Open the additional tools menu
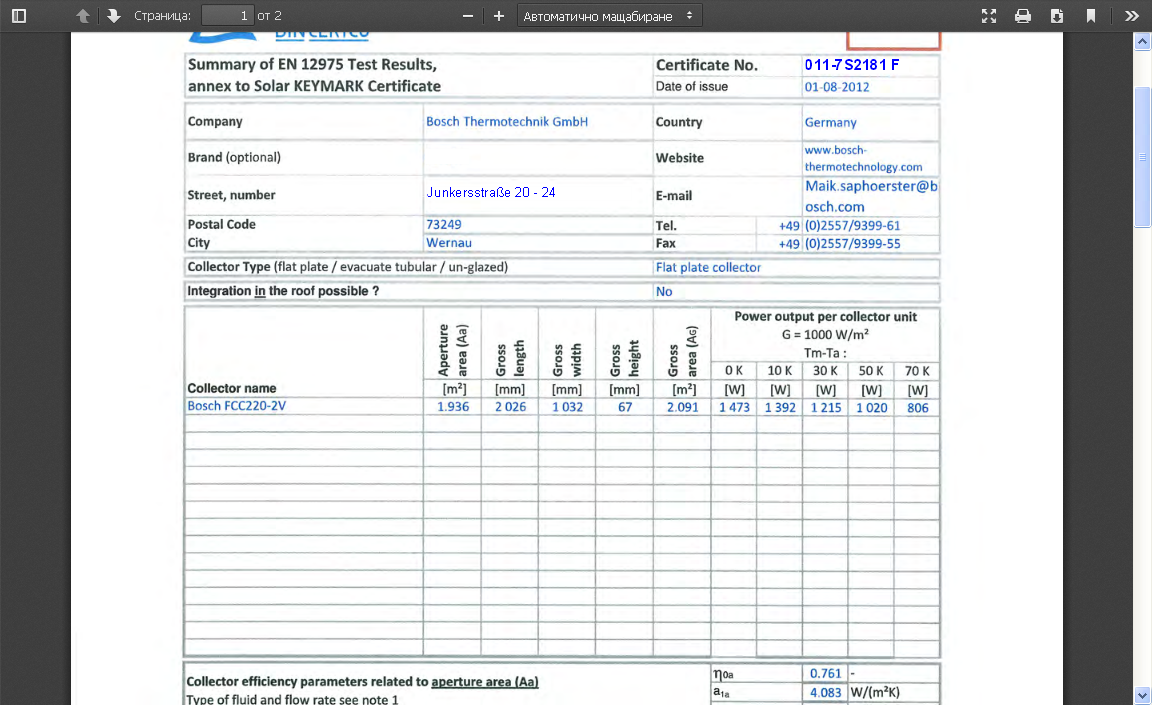1152x705 pixels. click(1131, 16)
